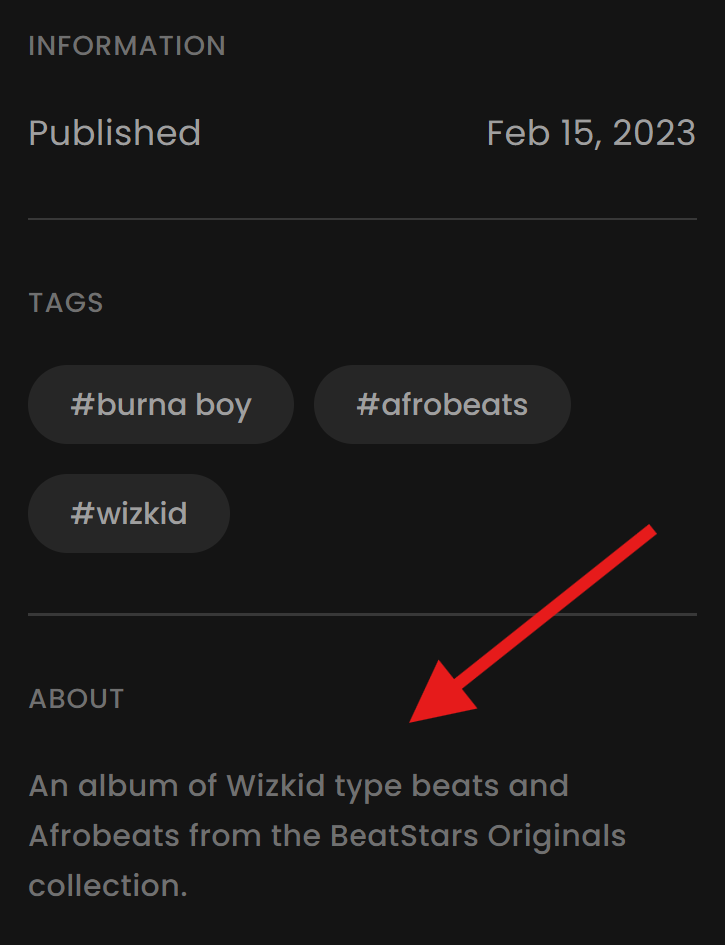This screenshot has width=725, height=945.
Task: Click "BeatStars Originals" in the description
Action: click(478, 836)
